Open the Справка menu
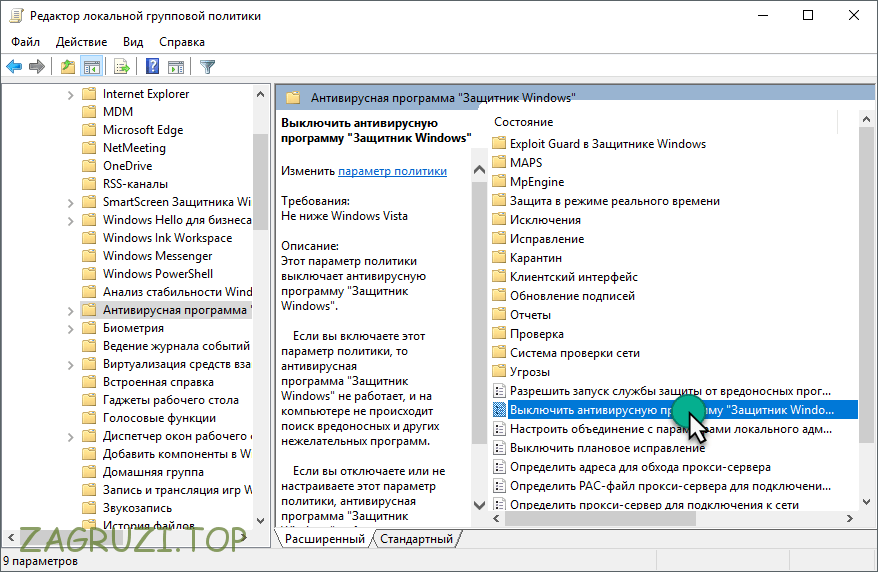This screenshot has width=878, height=572. (x=181, y=42)
